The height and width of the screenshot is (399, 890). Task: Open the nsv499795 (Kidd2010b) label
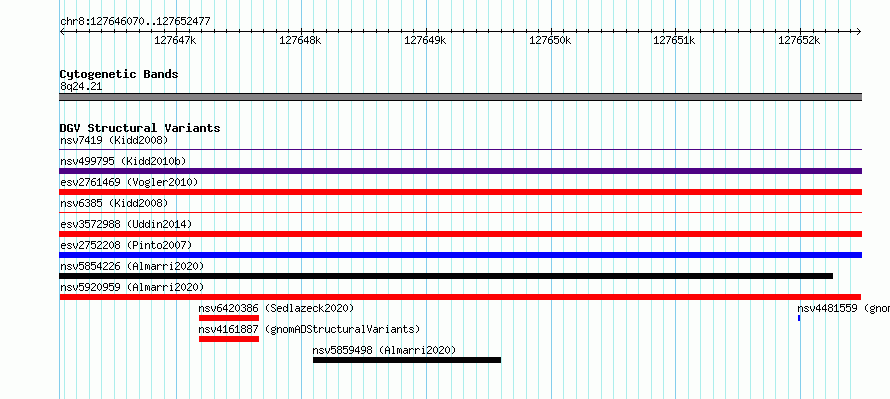[123, 161]
